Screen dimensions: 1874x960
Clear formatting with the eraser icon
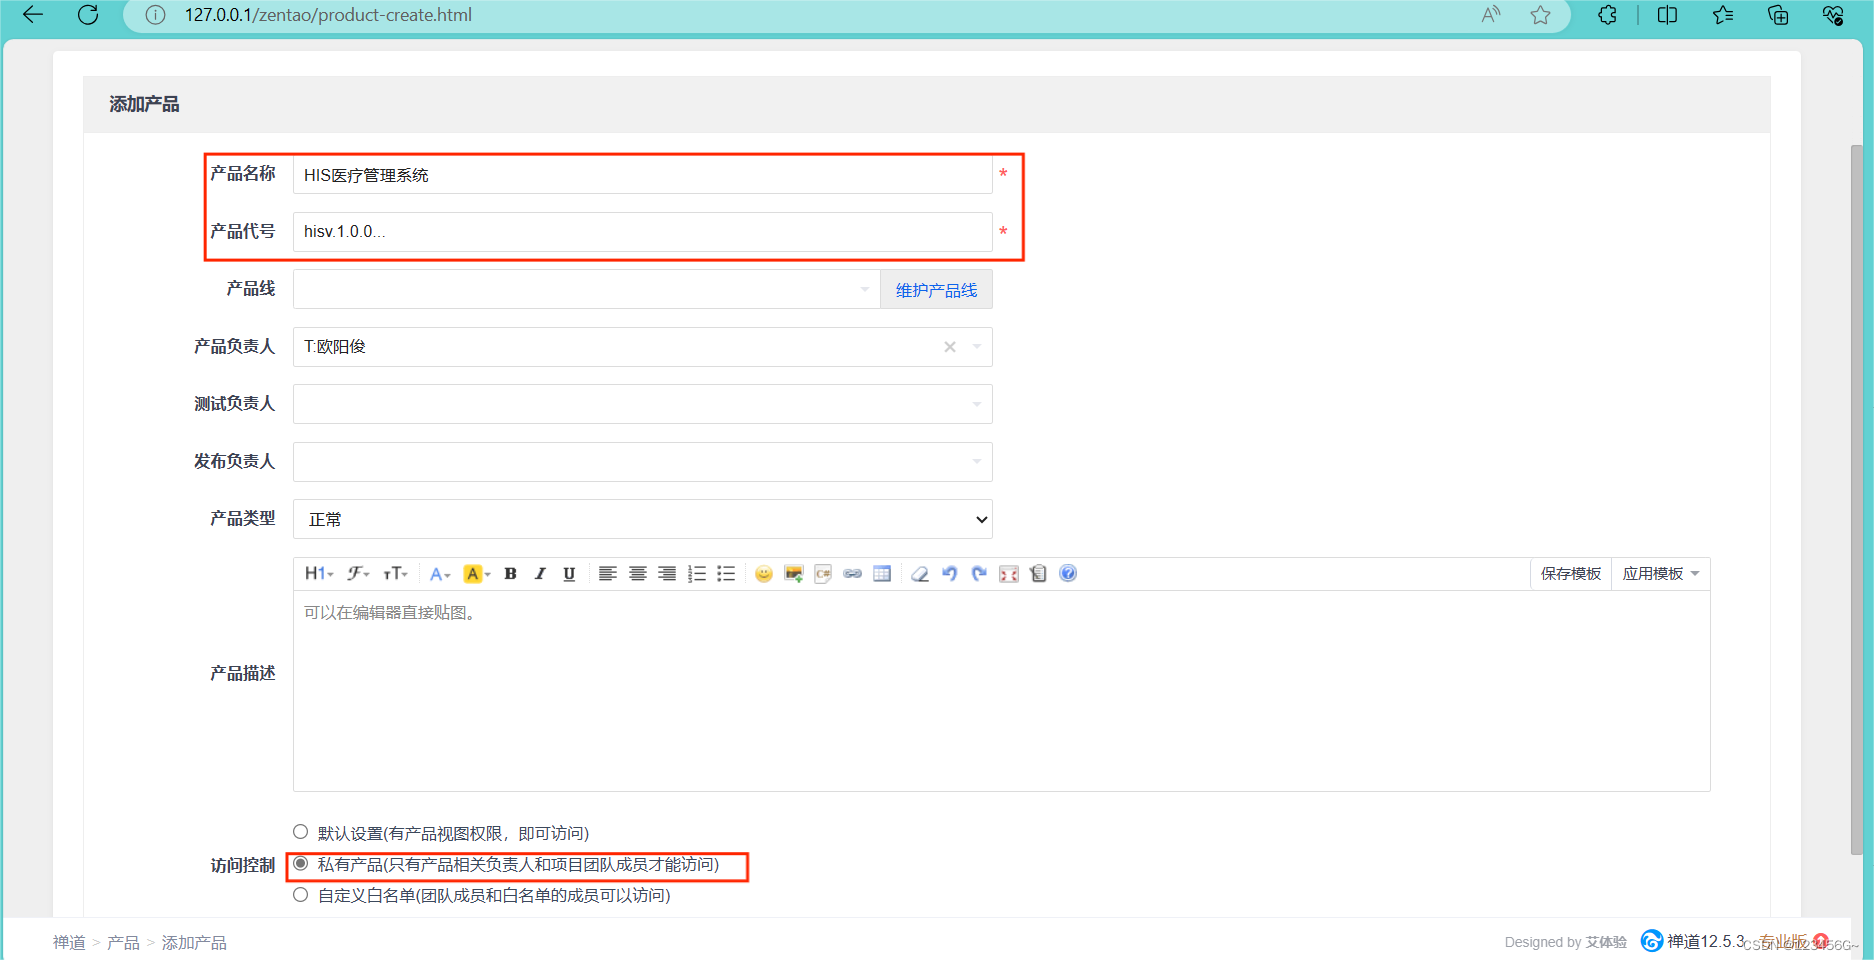click(x=920, y=574)
